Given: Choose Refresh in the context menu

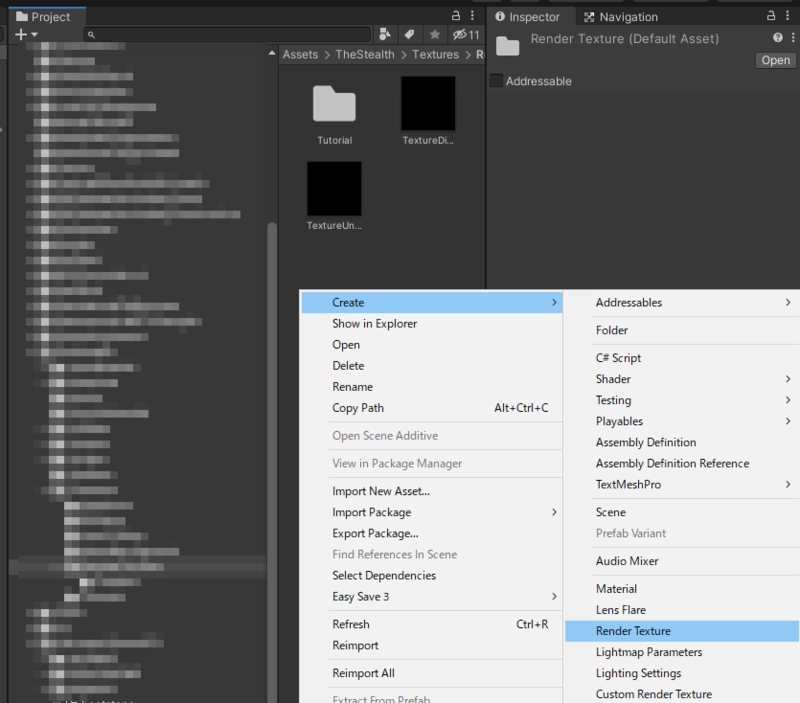Looking at the screenshot, I should (x=432, y=624).
